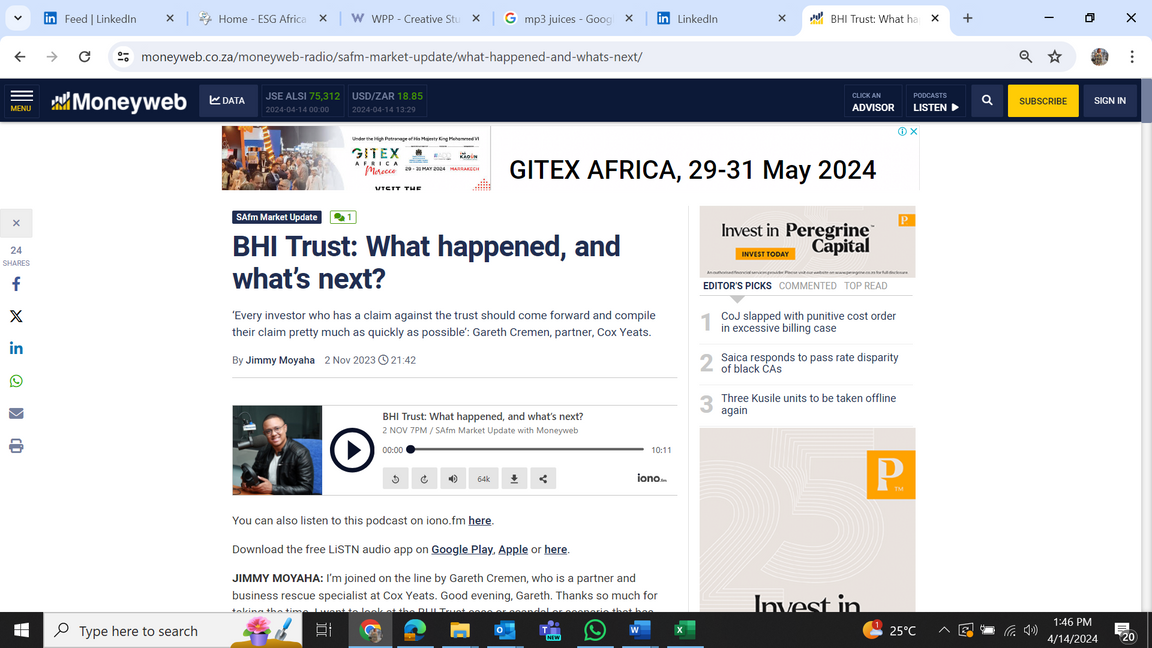Open the Google Play app link
This screenshot has width=1152, height=648.
[462, 550]
